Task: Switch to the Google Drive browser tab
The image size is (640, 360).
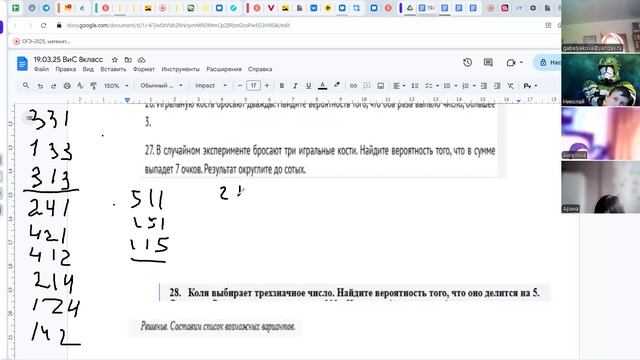Action: click(409, 8)
